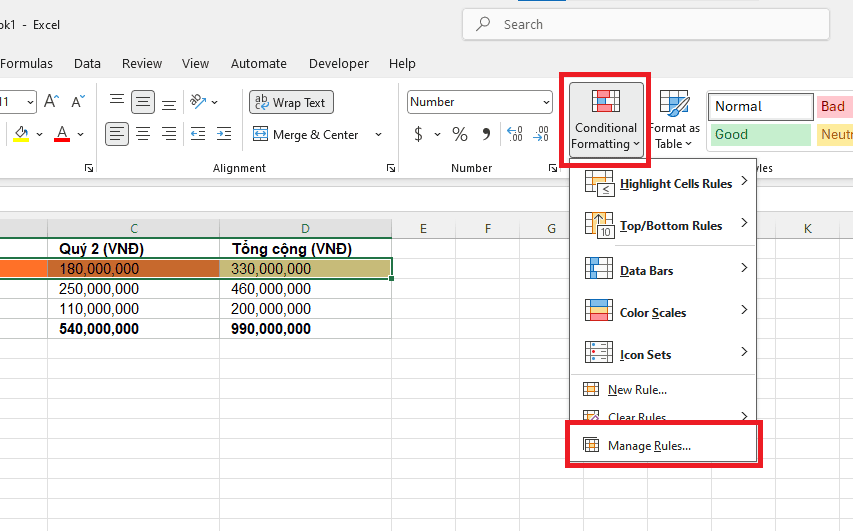
Task: Open Highlight Cells Rules submenu
Action: click(663, 183)
